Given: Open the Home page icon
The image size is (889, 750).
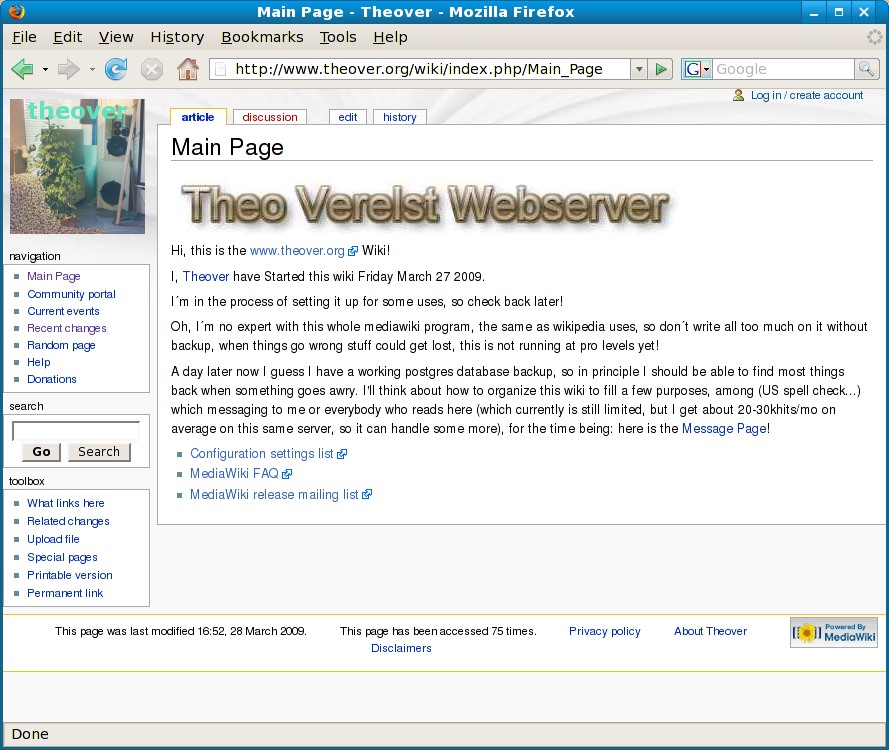Looking at the screenshot, I should [188, 69].
